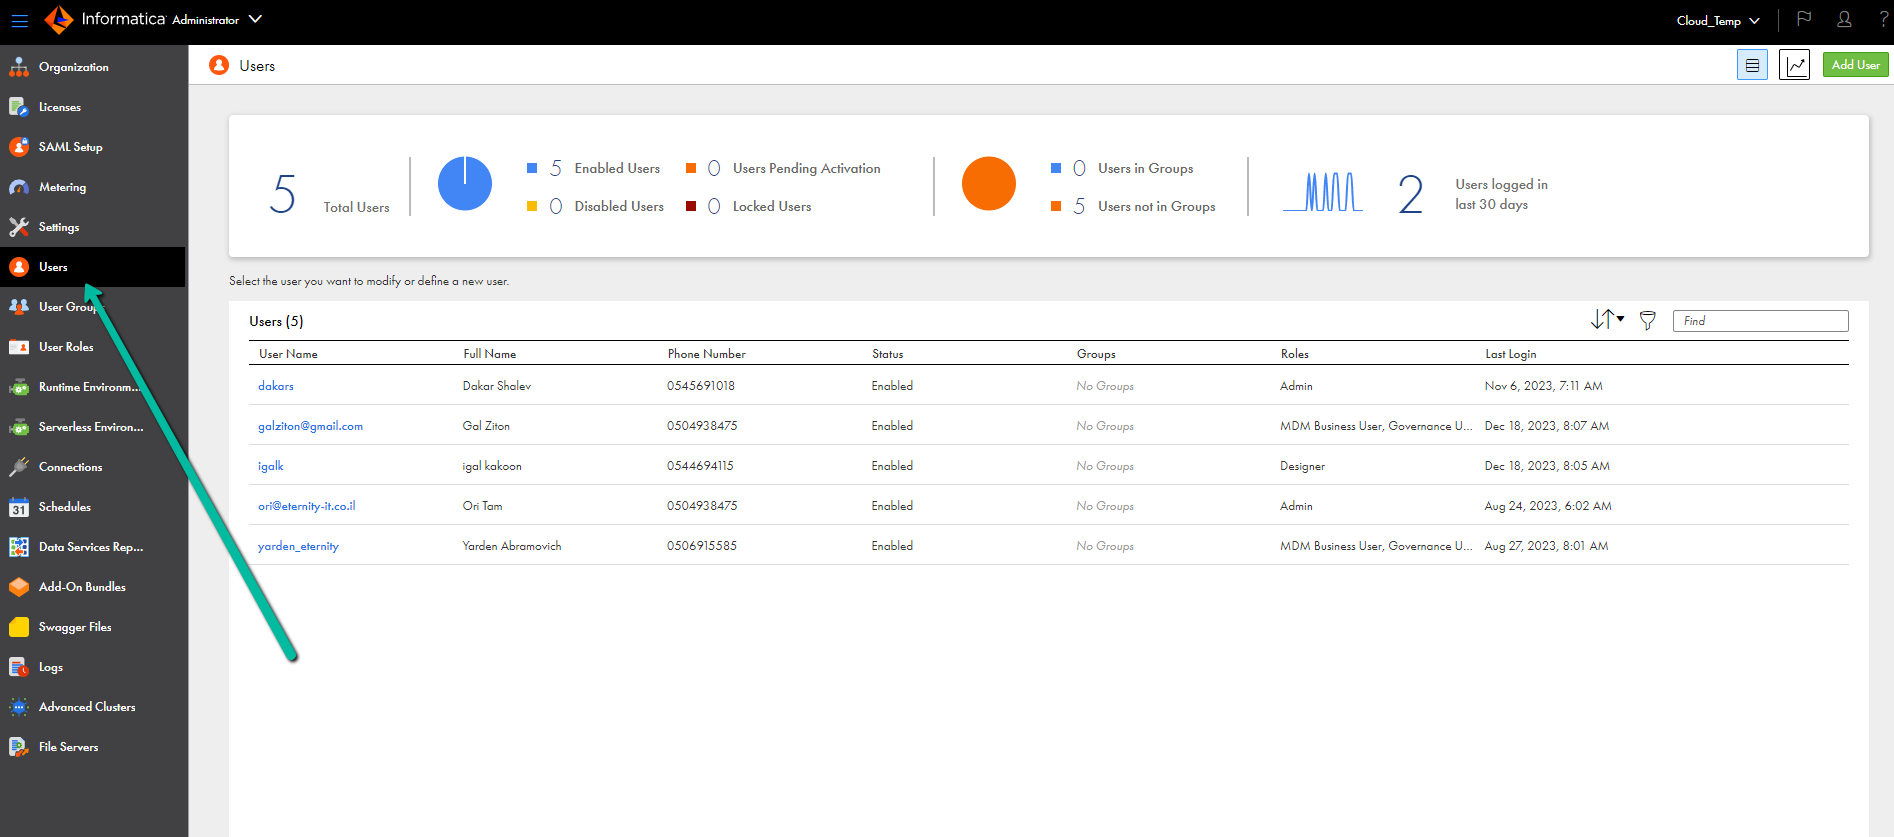Open the Cloud_Temp organization dropdown
This screenshot has height=837, width=1894.
1717,20
